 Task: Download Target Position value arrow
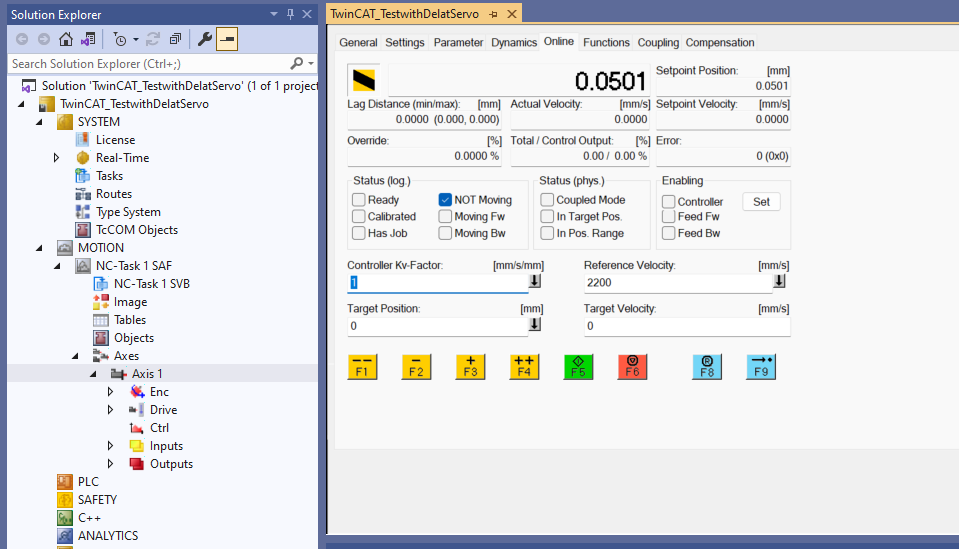535,325
